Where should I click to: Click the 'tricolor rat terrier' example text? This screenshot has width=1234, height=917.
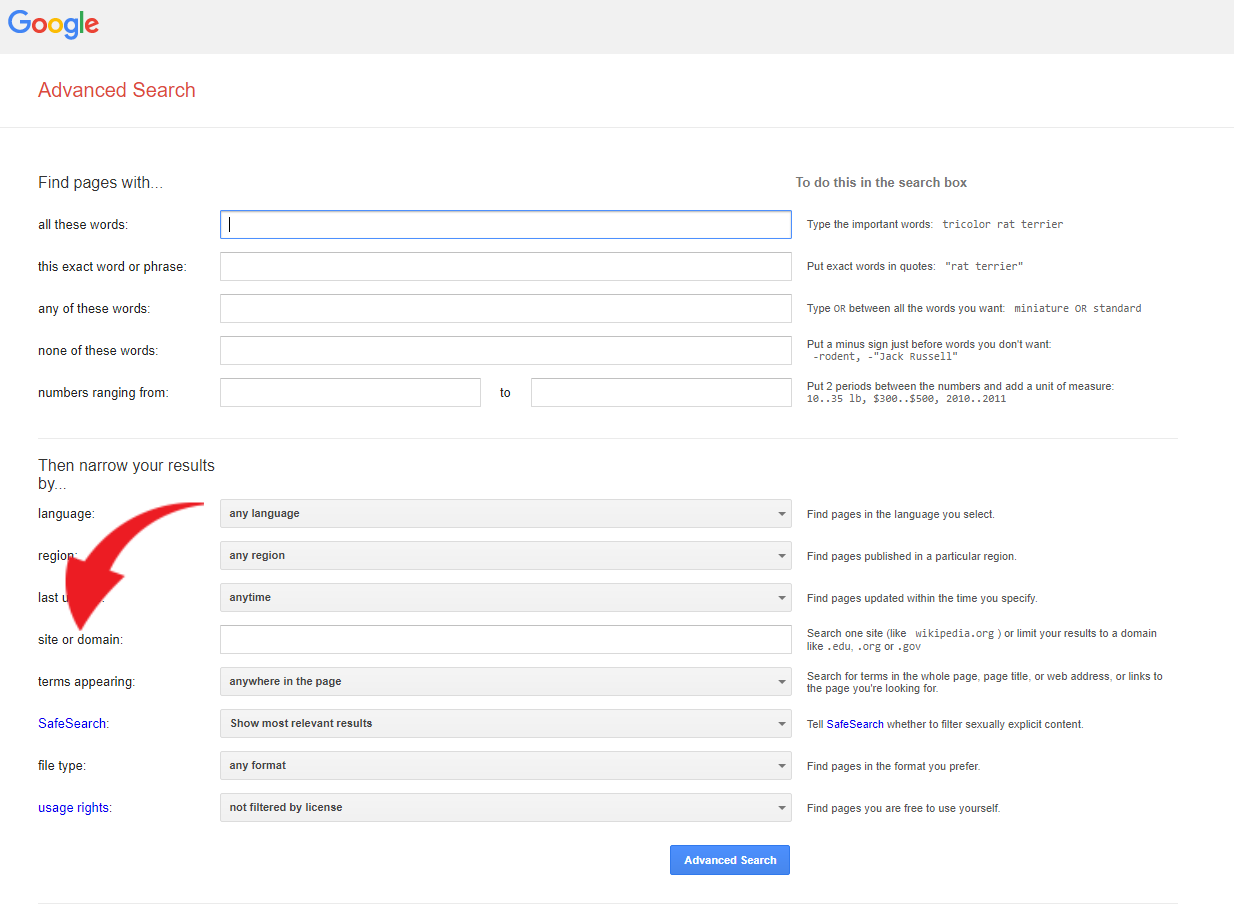pos(1002,224)
